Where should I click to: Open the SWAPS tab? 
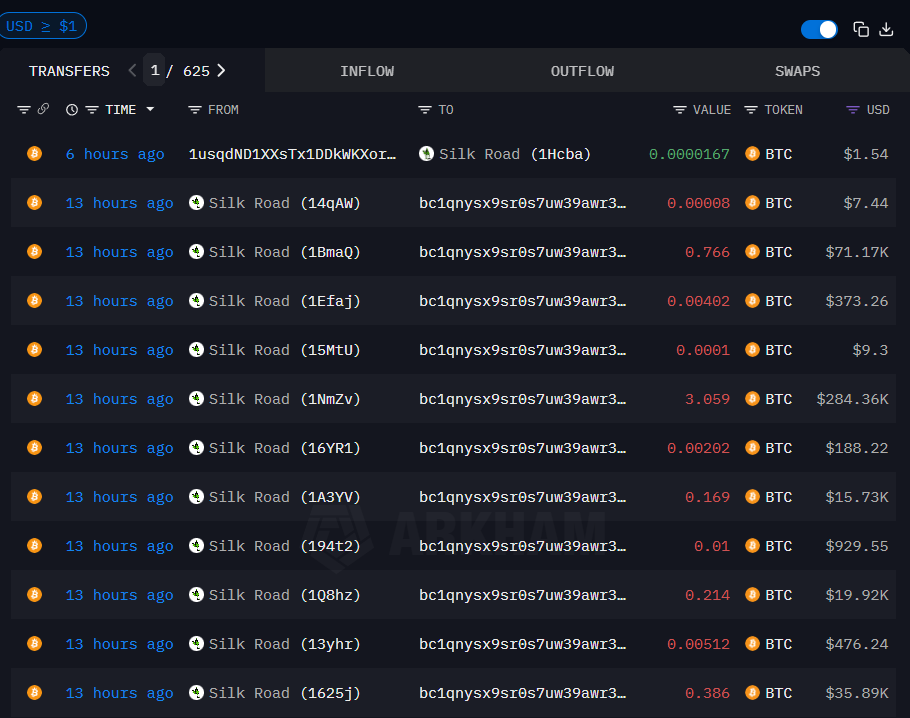tap(797, 71)
